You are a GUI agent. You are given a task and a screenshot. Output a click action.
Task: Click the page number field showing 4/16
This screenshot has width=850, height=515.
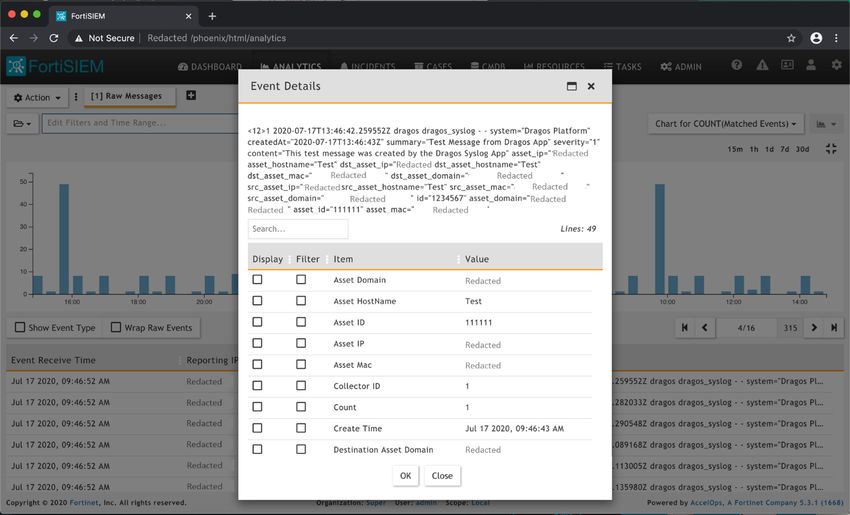(746, 327)
